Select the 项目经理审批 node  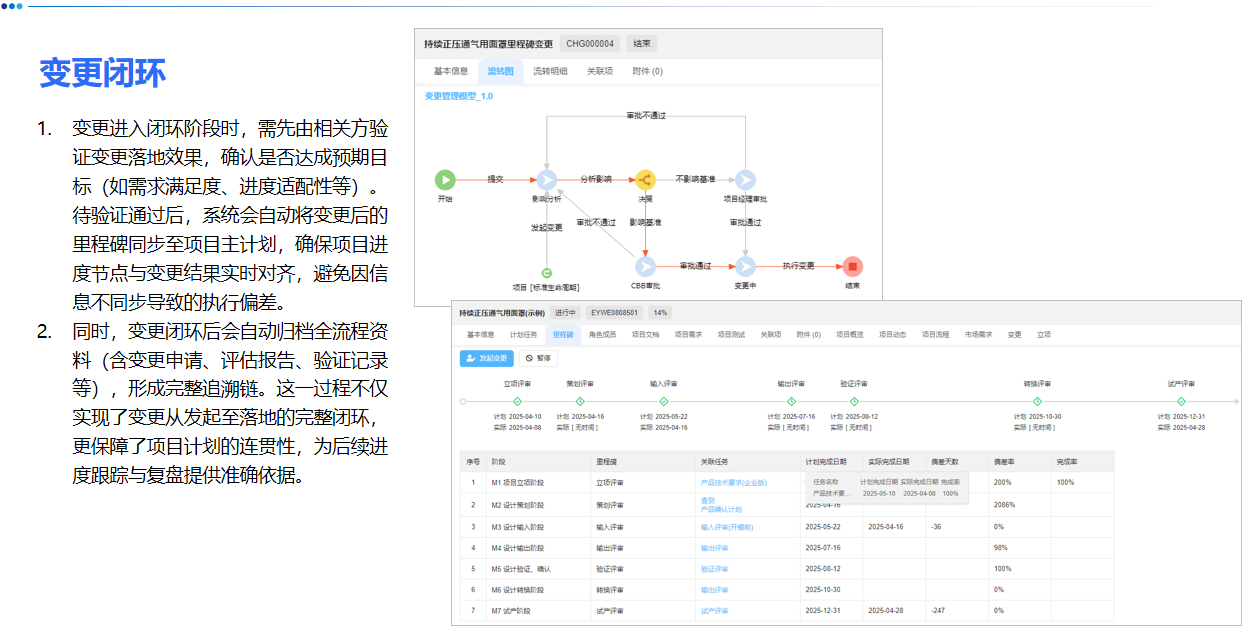point(746,180)
